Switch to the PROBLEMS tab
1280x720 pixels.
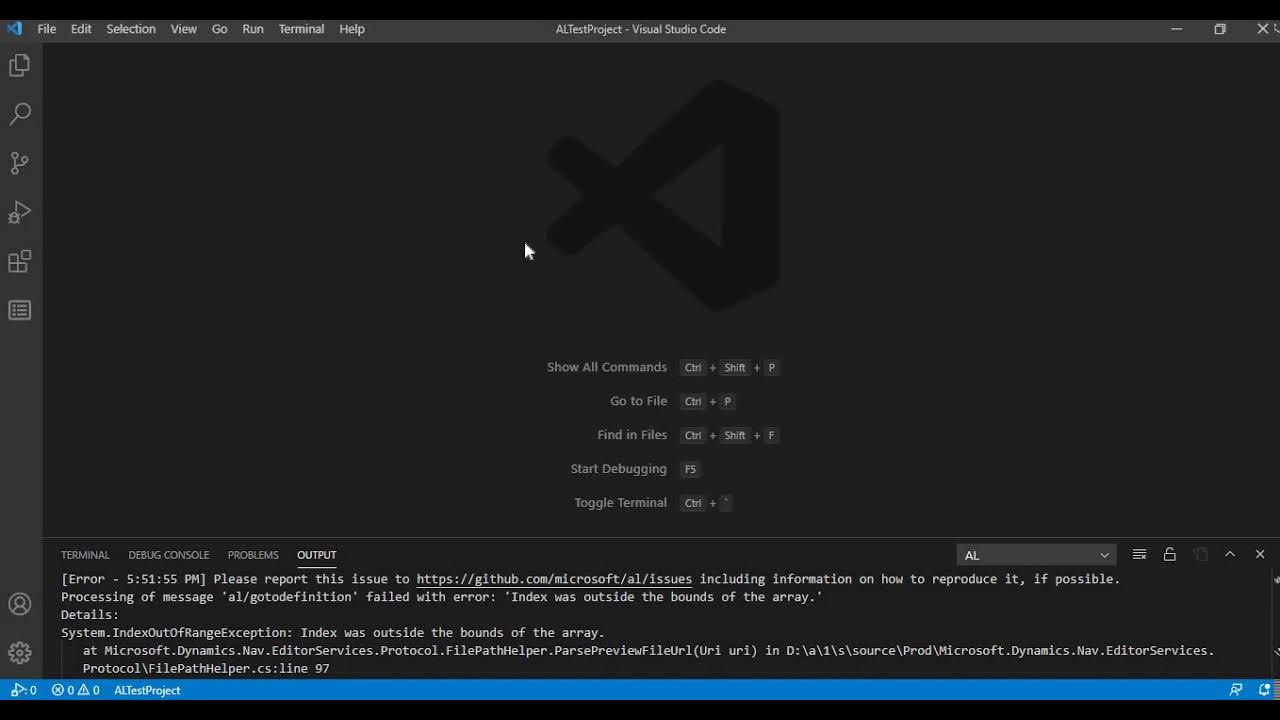[x=253, y=555]
